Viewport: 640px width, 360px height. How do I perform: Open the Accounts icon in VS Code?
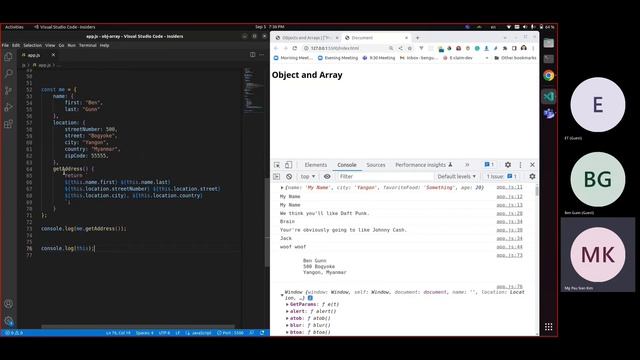coord(8,304)
